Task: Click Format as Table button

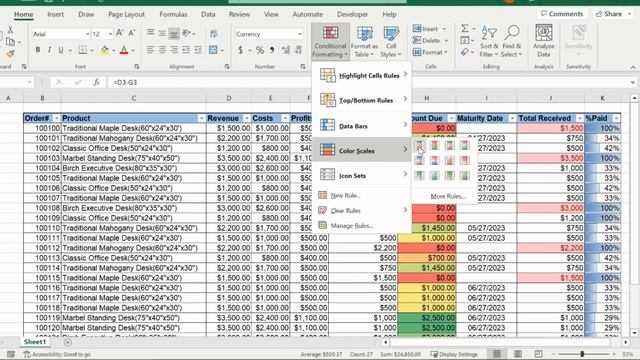Action: 364,41
